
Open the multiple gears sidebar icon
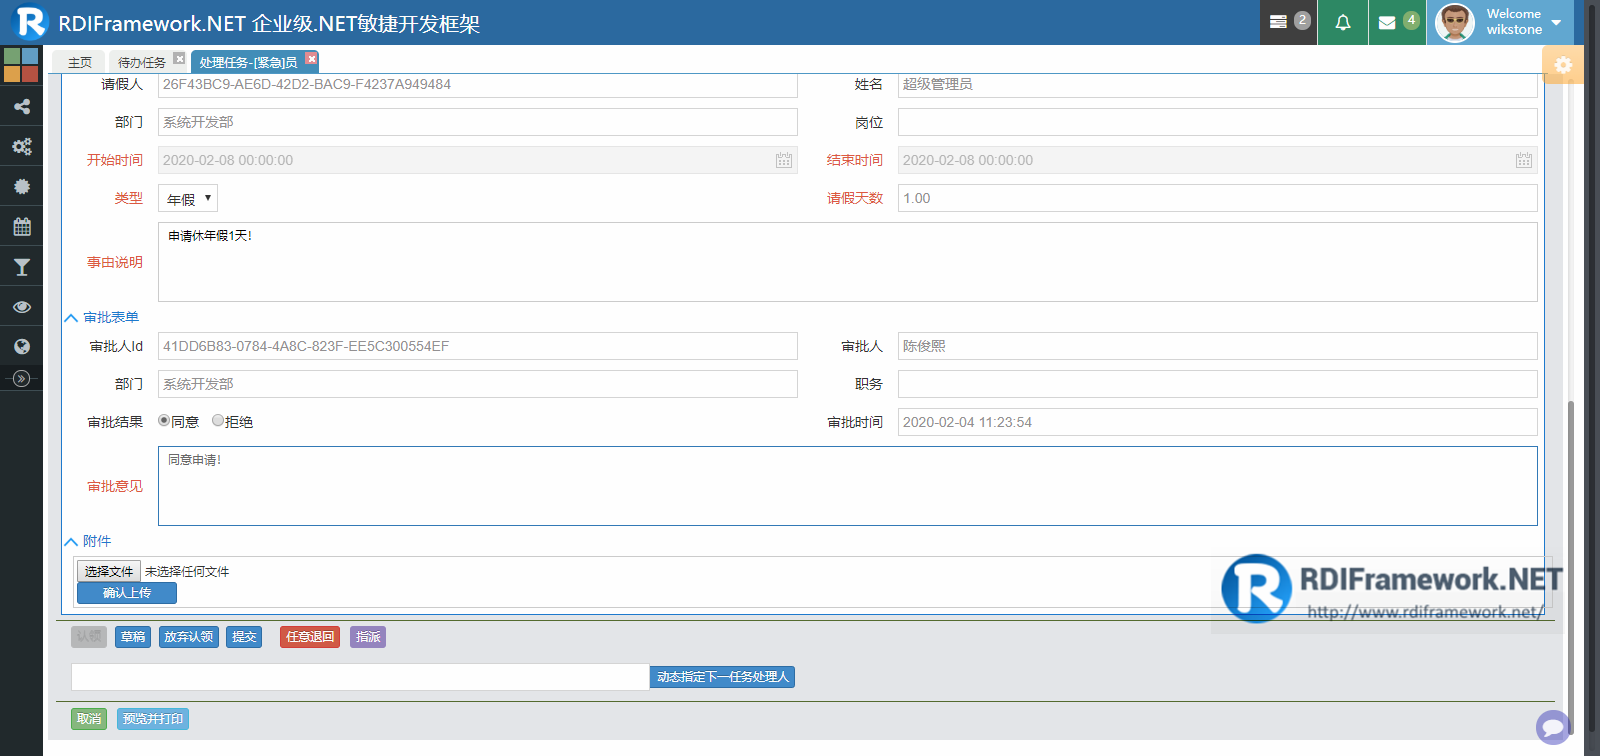[x=21, y=147]
